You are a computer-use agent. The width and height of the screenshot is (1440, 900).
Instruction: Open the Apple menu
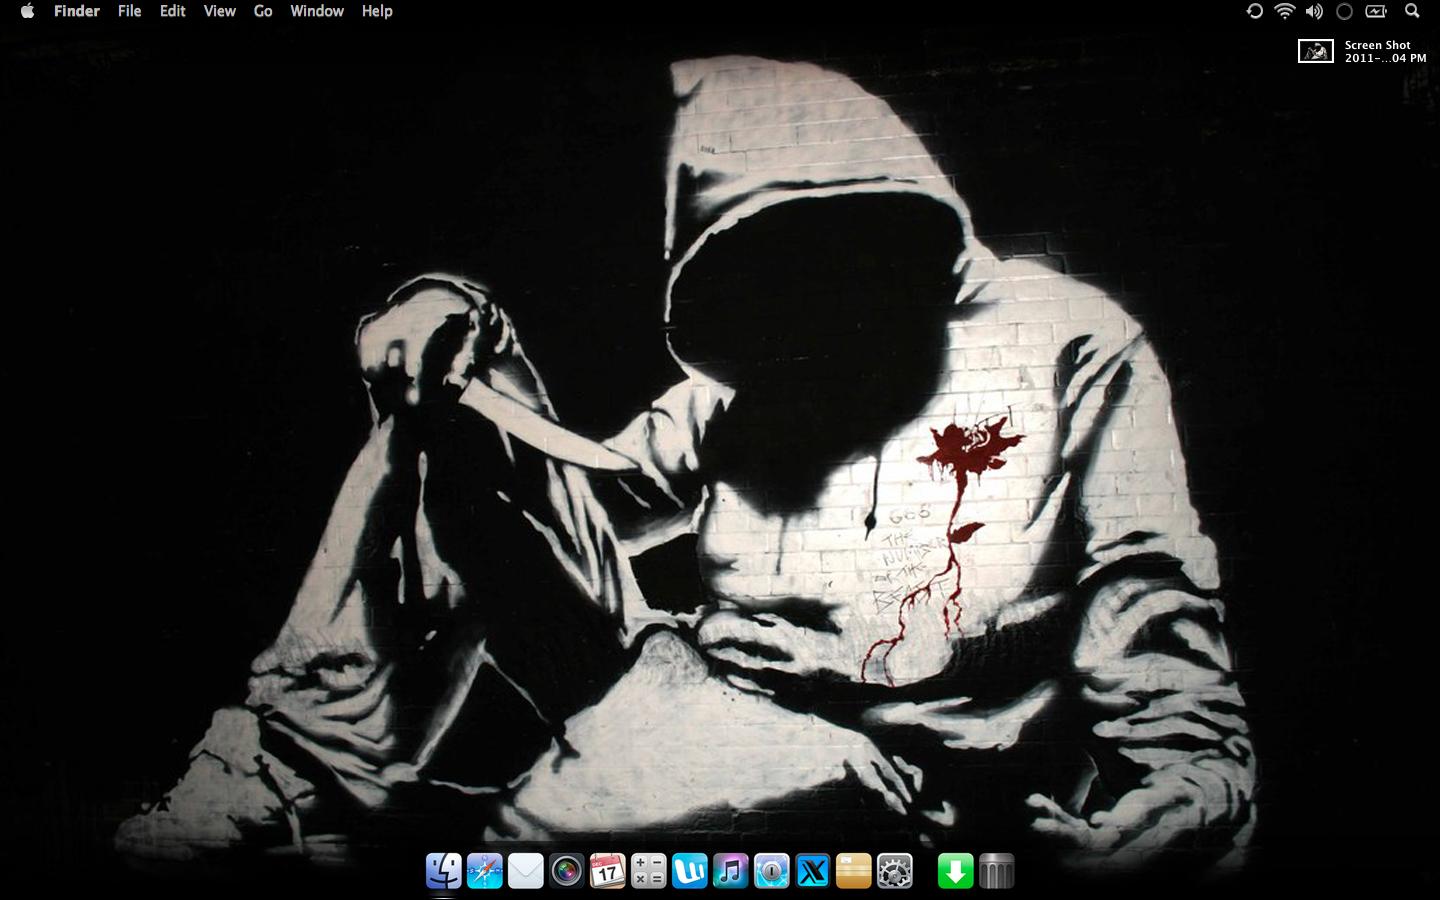click(27, 11)
